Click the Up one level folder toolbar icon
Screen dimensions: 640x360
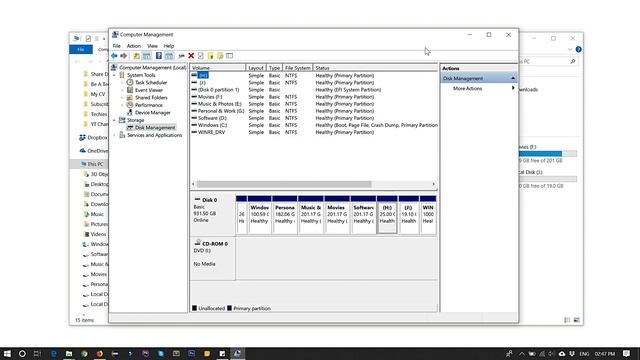pyautogui.click(x=136, y=56)
